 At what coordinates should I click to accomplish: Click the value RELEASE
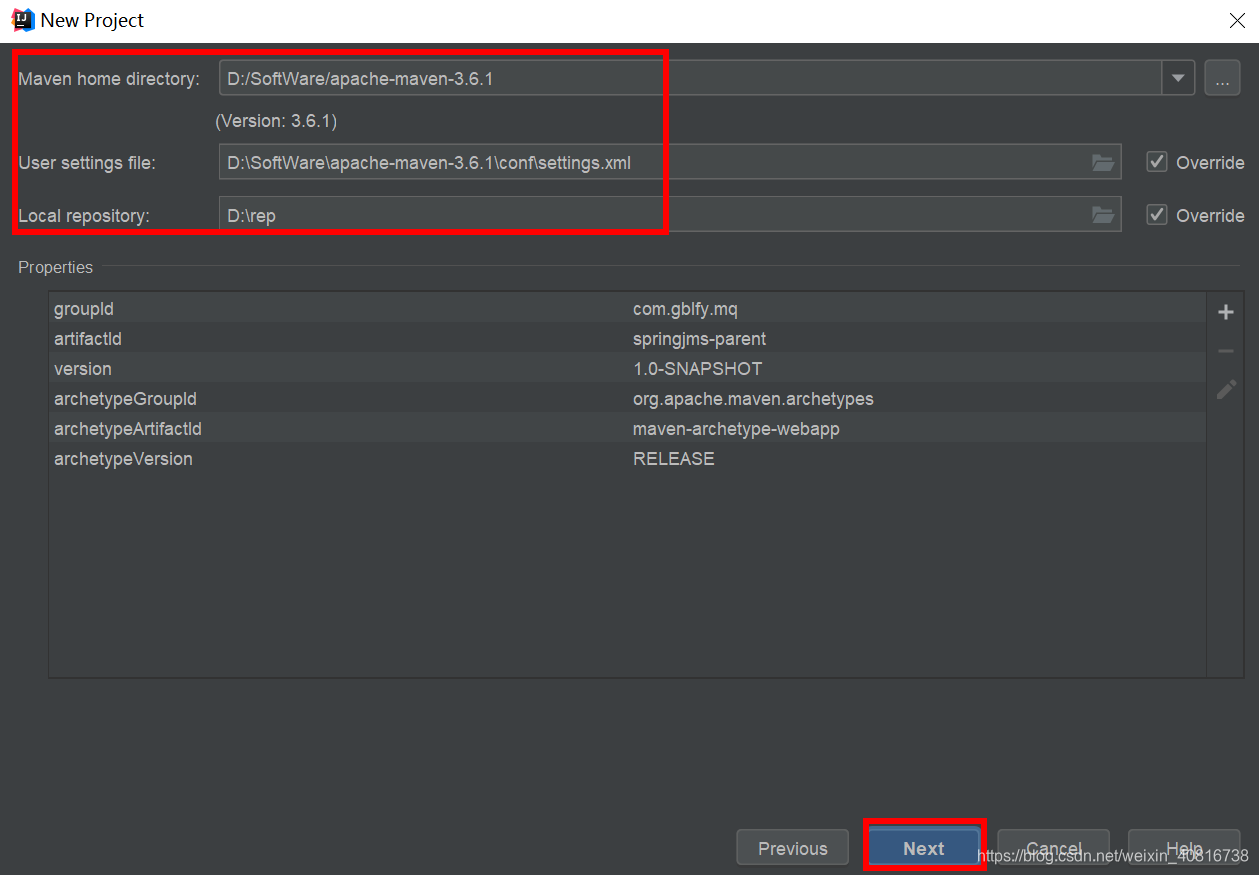tap(674, 459)
